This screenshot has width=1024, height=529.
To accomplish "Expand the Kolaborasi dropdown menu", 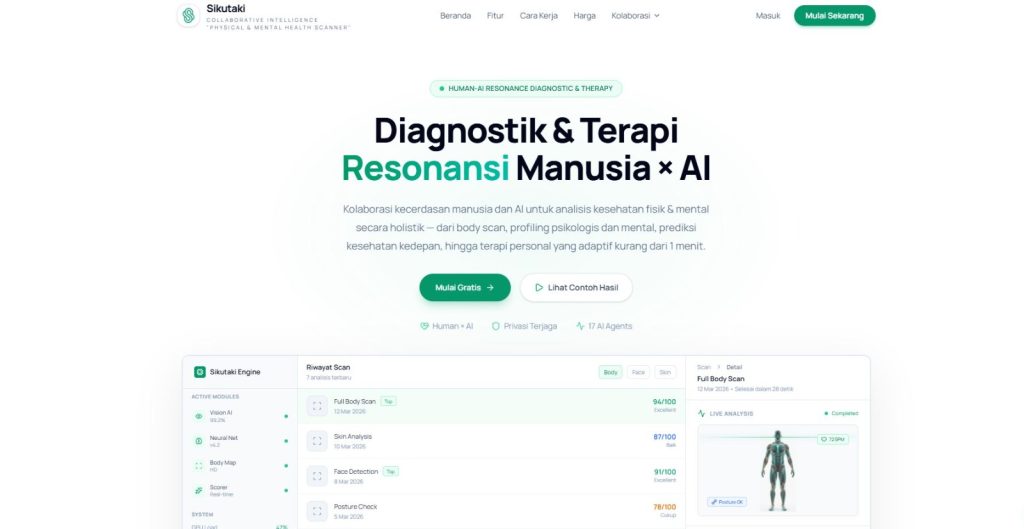I will 635,16.
